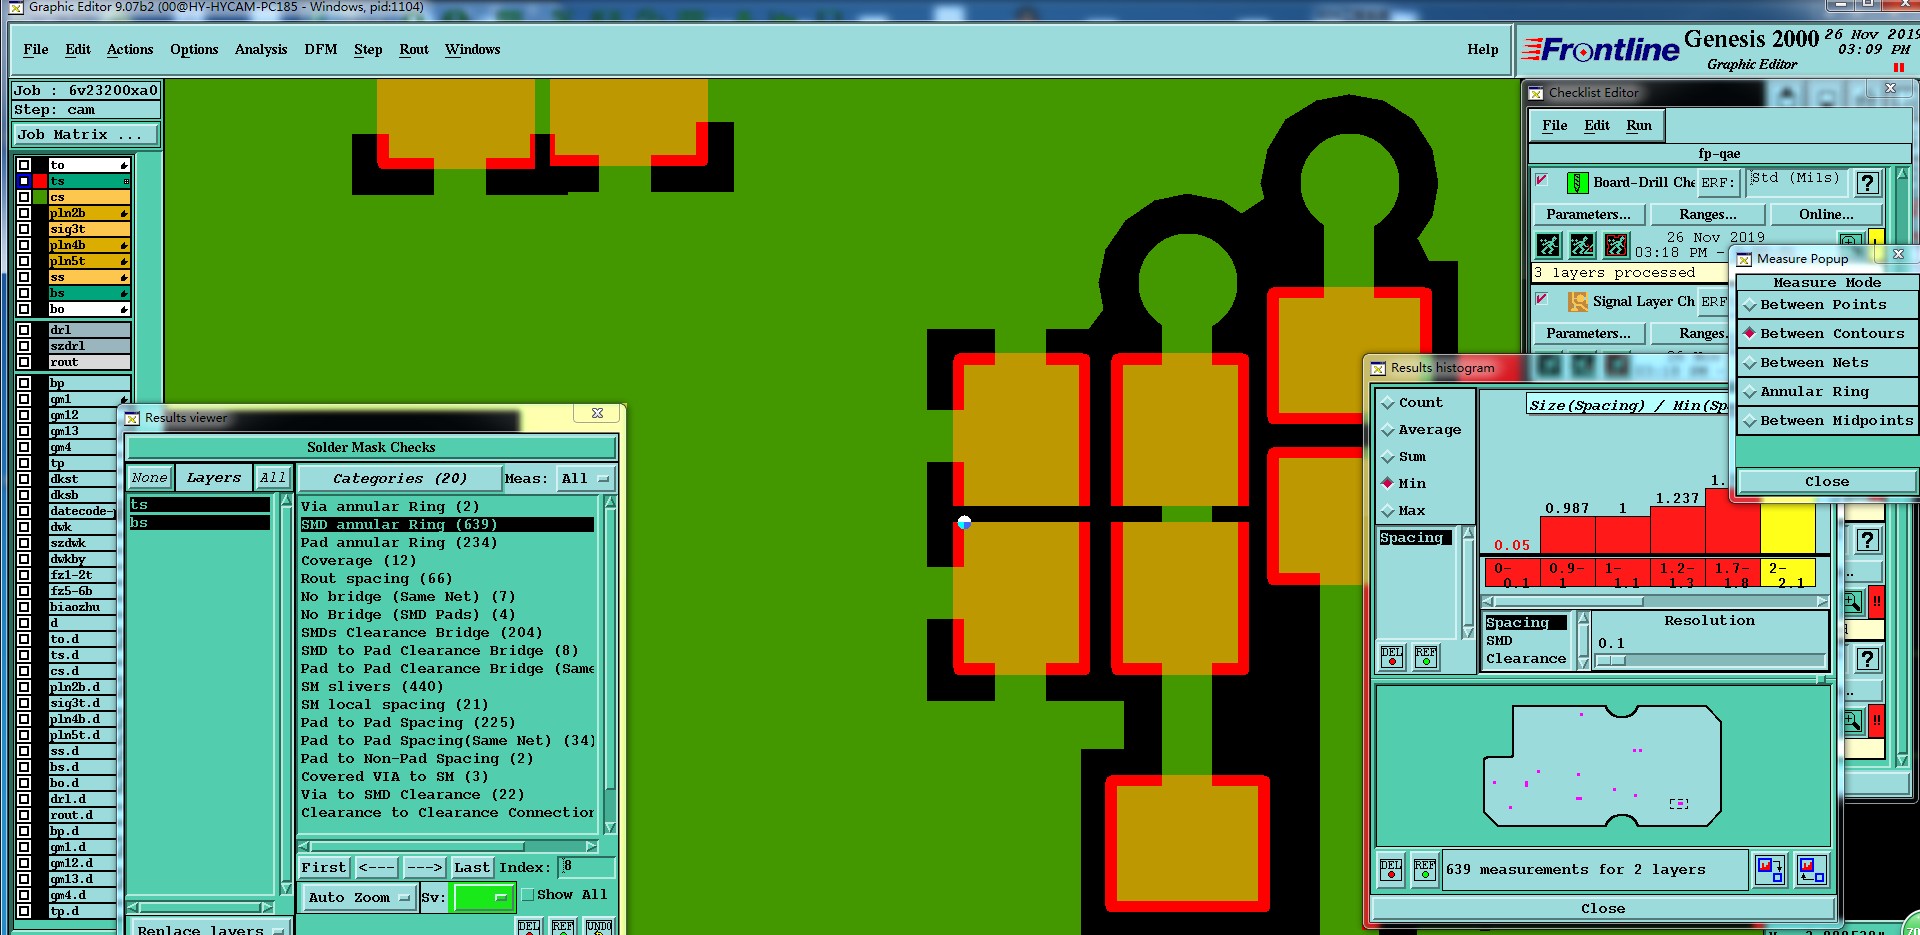
Task: Open the DFM menu
Action: [321, 50]
